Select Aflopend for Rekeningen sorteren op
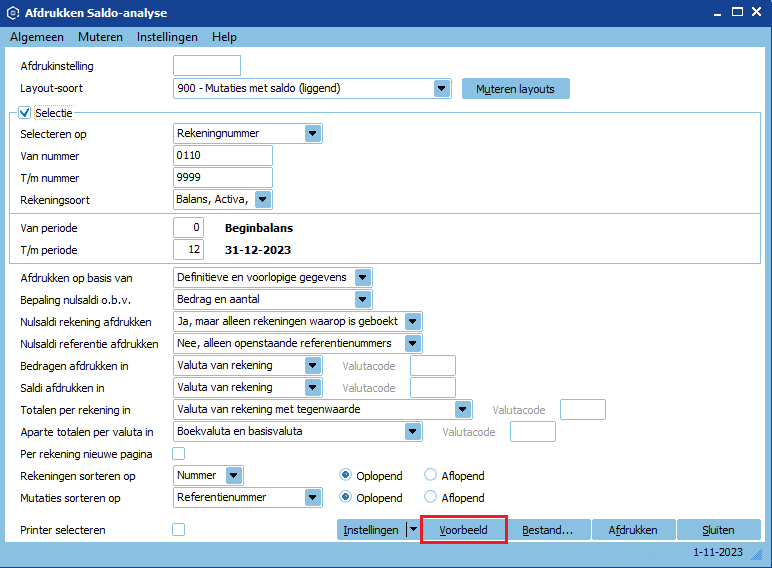This screenshot has height=568, width=772. coord(432,475)
